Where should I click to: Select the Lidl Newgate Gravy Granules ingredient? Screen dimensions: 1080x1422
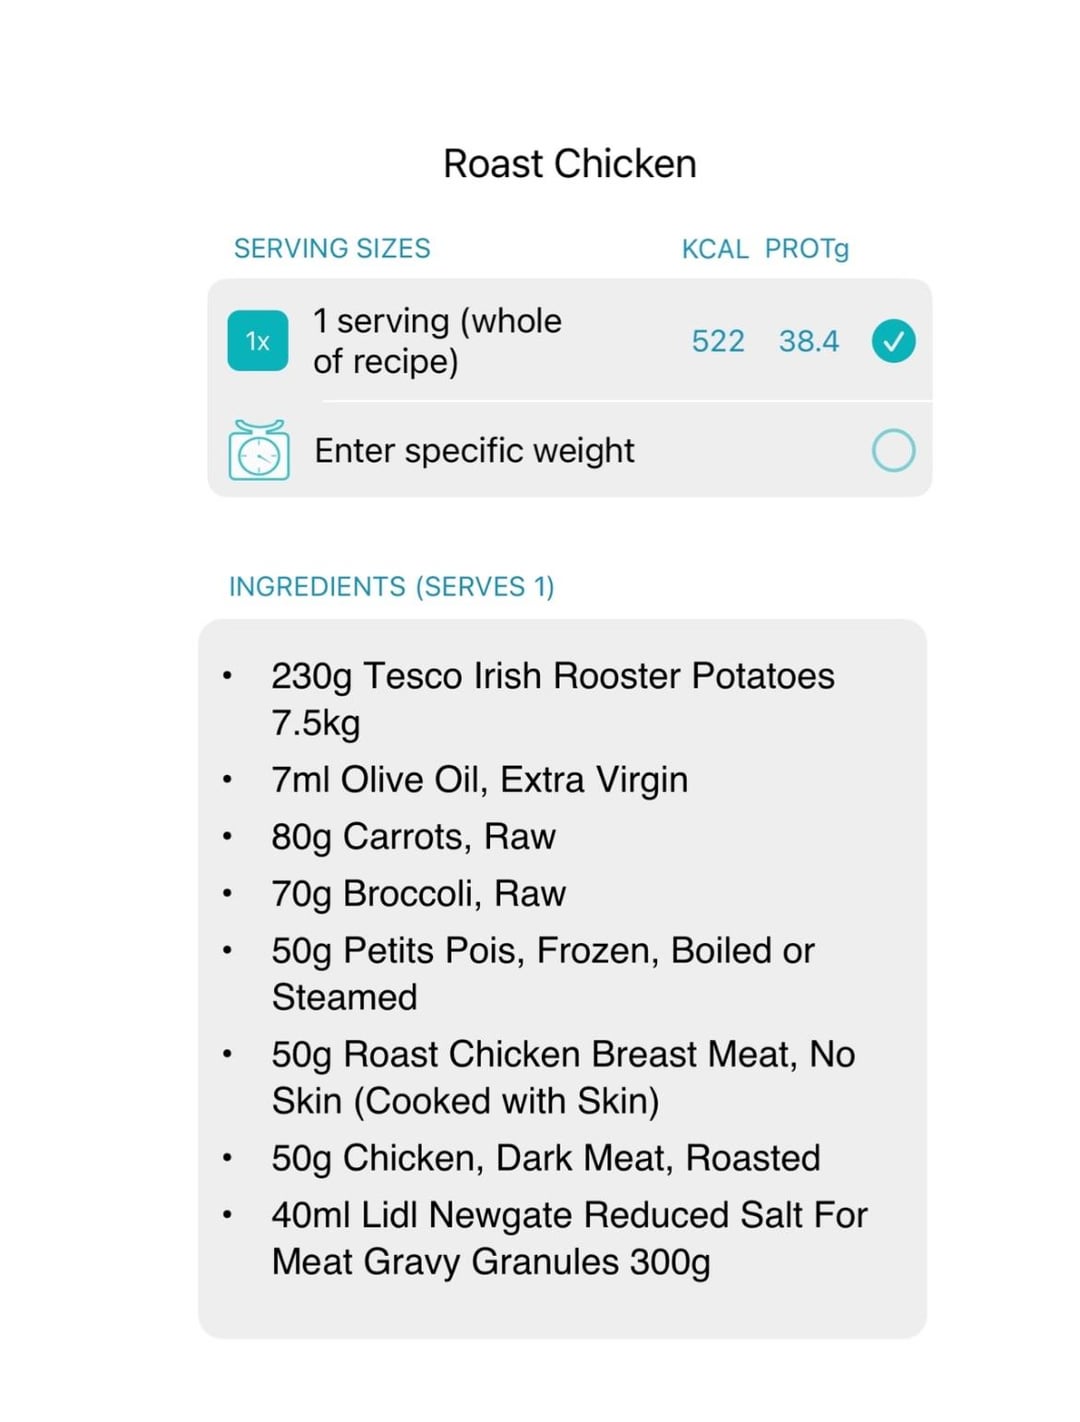568,1238
